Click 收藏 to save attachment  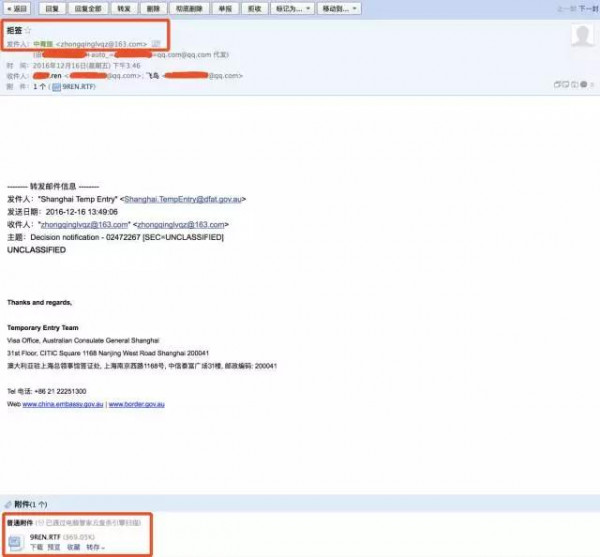pyautogui.click(x=73, y=547)
